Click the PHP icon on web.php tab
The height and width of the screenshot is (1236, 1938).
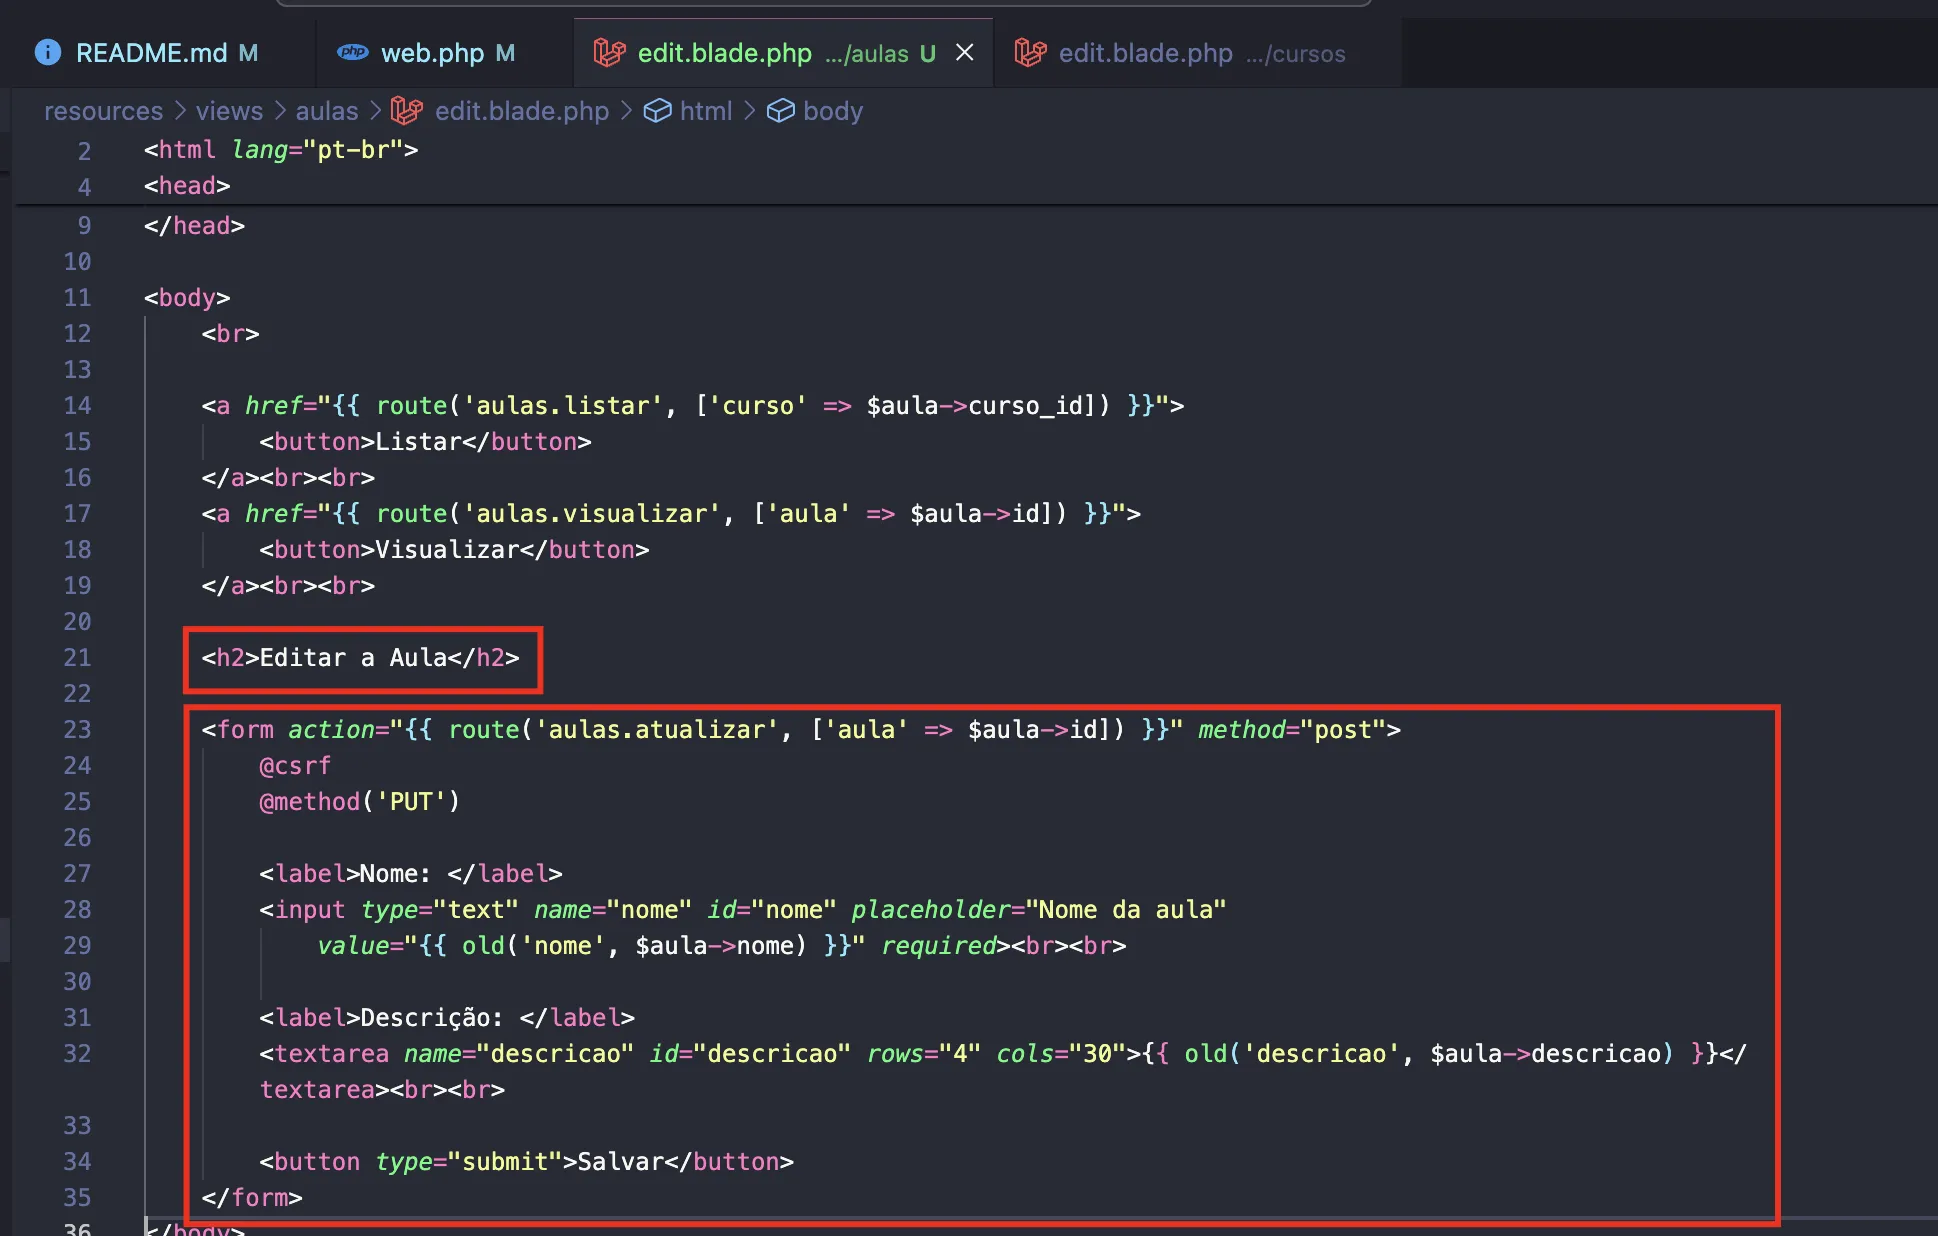[352, 52]
